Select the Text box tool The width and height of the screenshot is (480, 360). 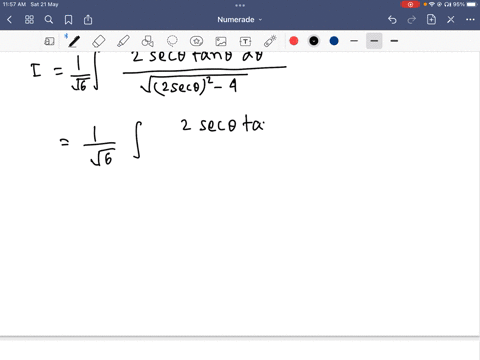click(x=245, y=41)
